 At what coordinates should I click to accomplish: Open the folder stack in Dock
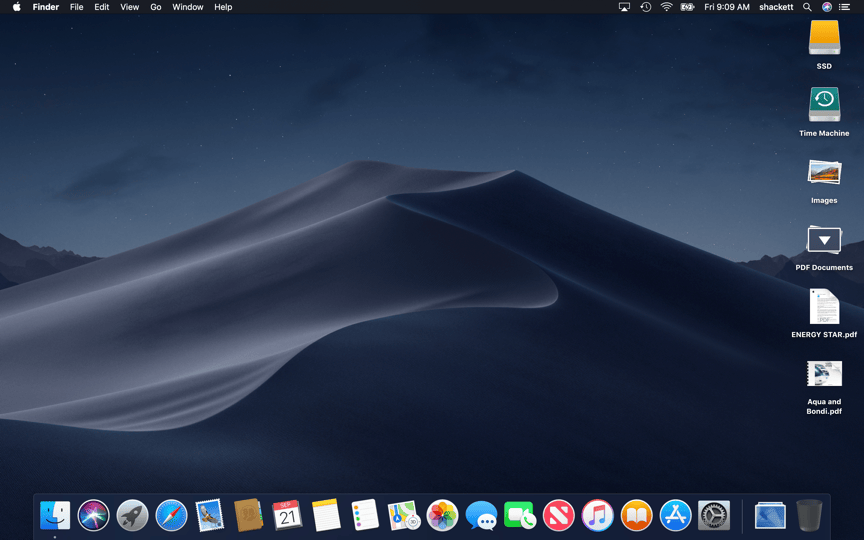click(770, 516)
